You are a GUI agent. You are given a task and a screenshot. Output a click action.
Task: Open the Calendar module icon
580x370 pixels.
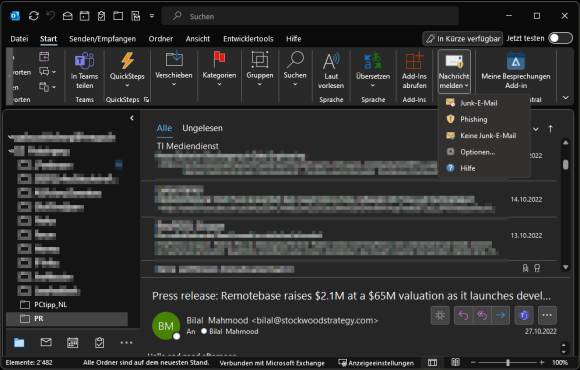(x=72, y=343)
